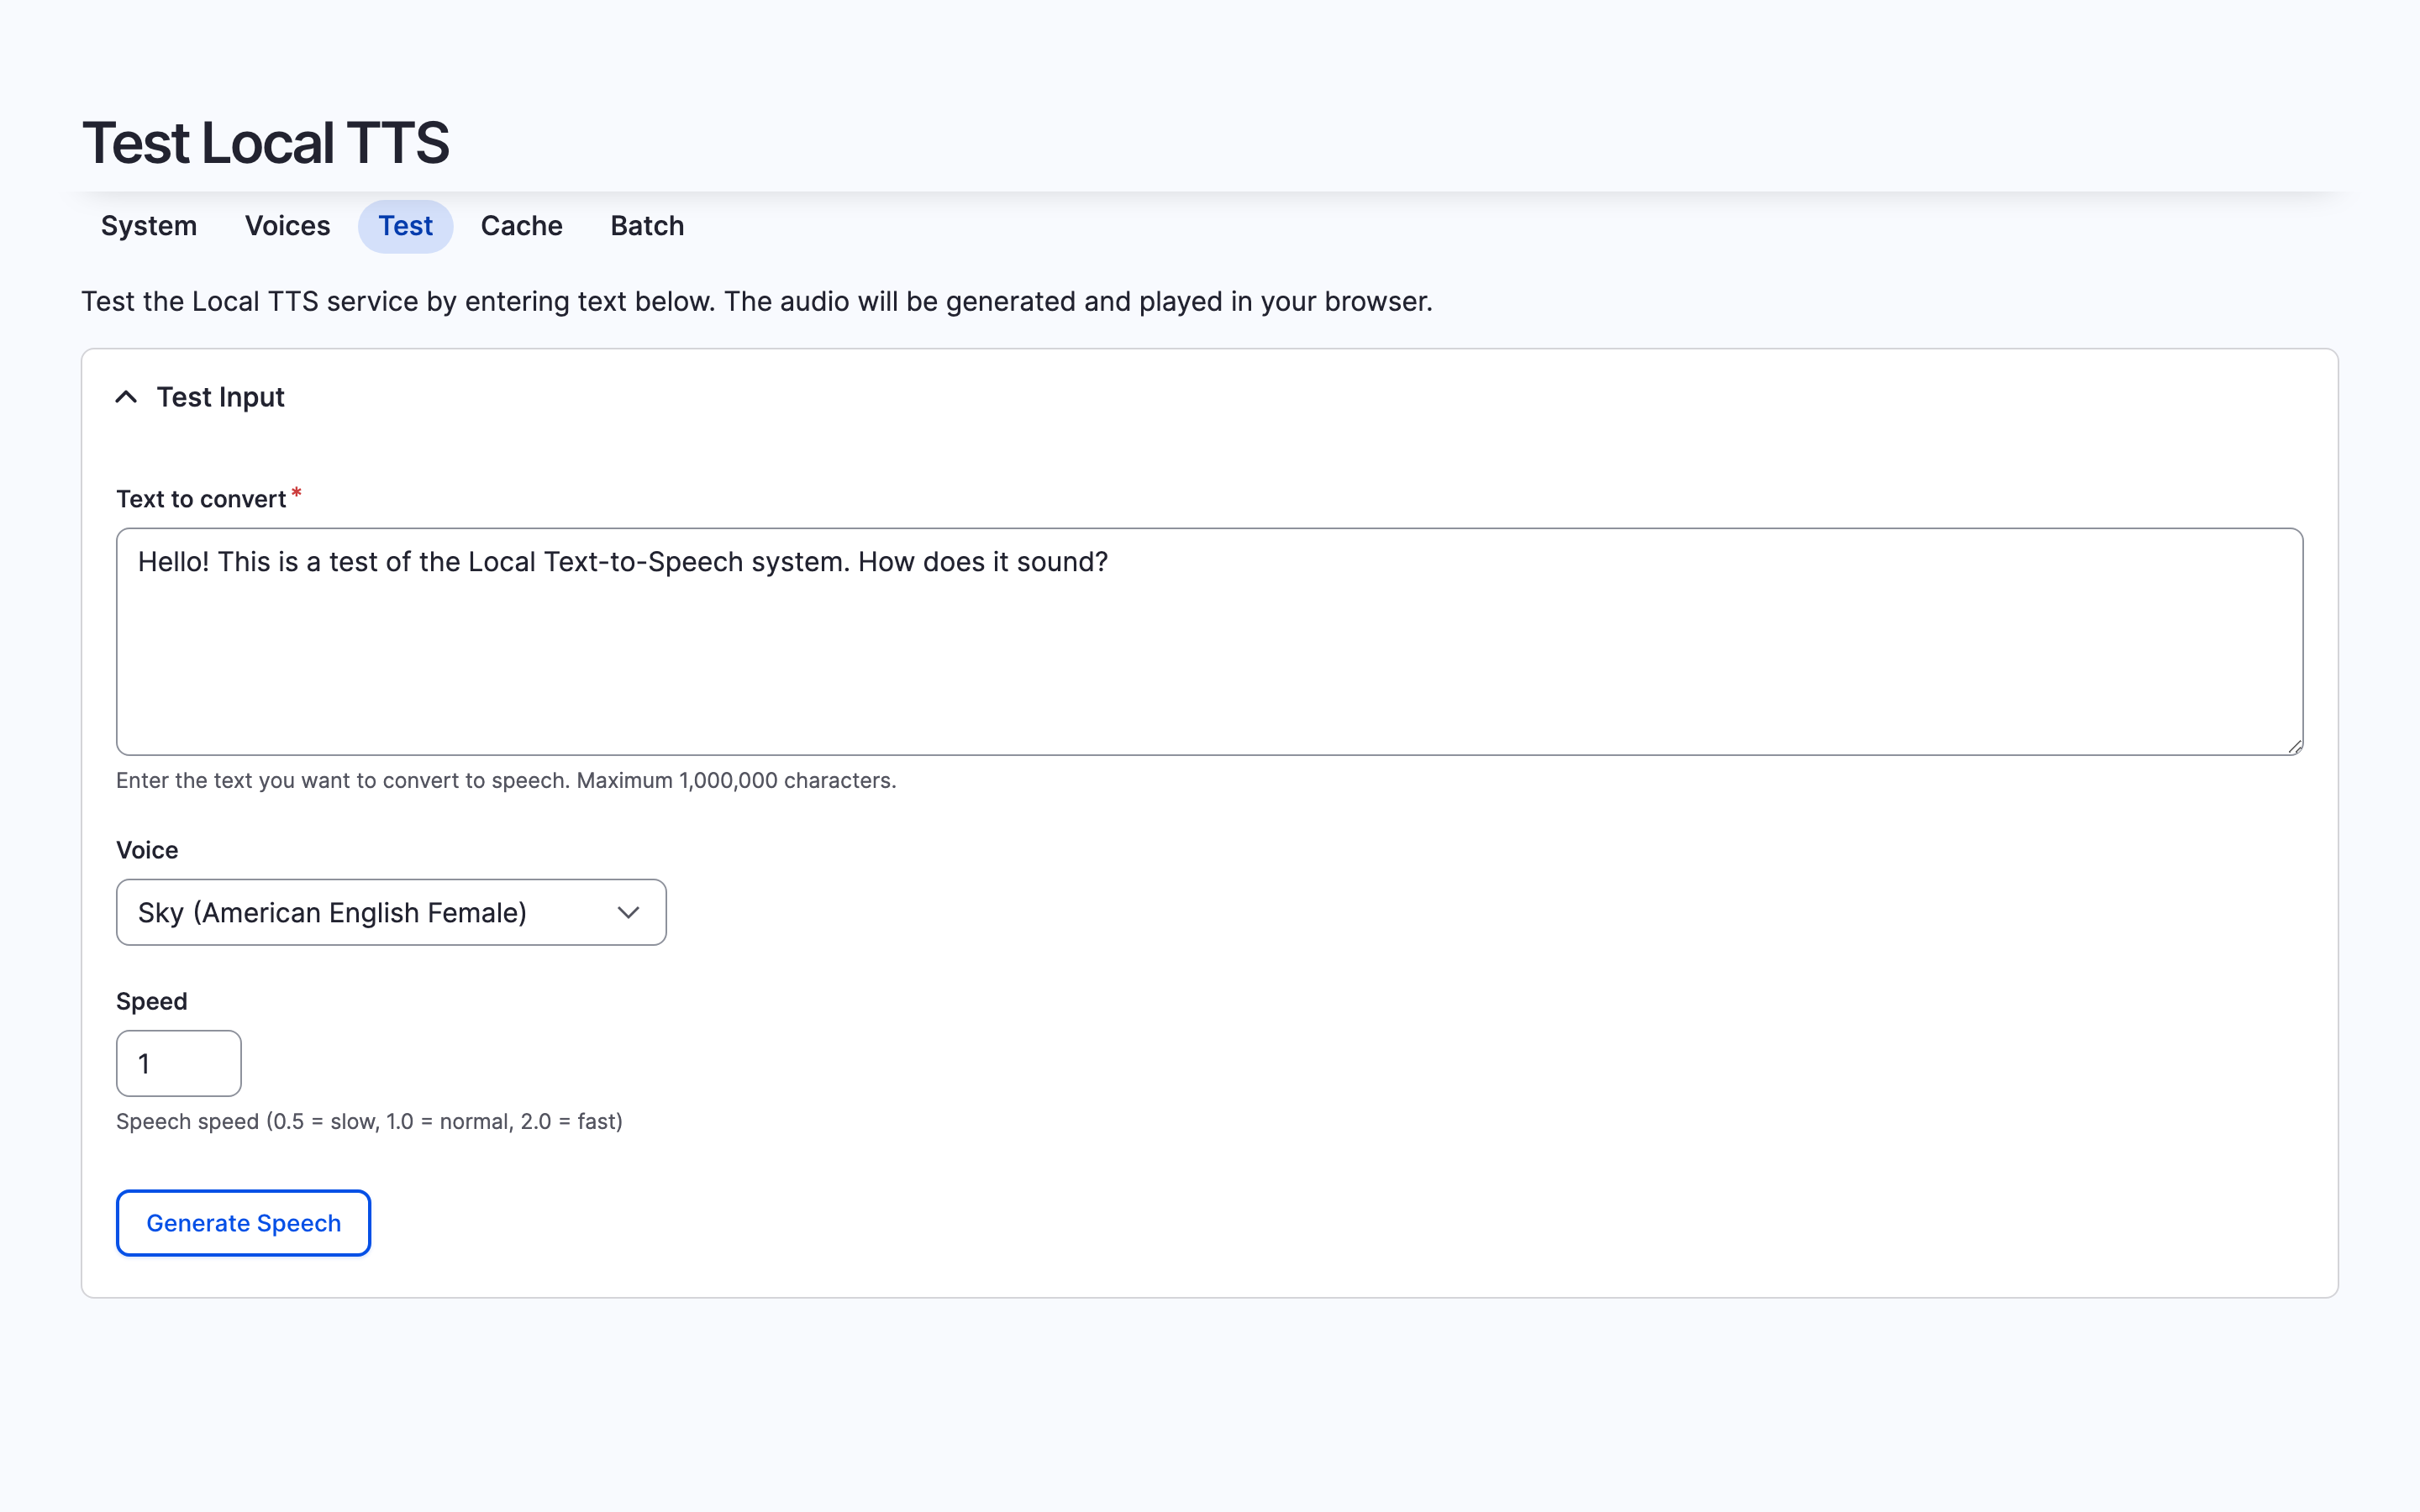
Task: Grab the textarea resize handle corner
Action: click(x=2294, y=746)
